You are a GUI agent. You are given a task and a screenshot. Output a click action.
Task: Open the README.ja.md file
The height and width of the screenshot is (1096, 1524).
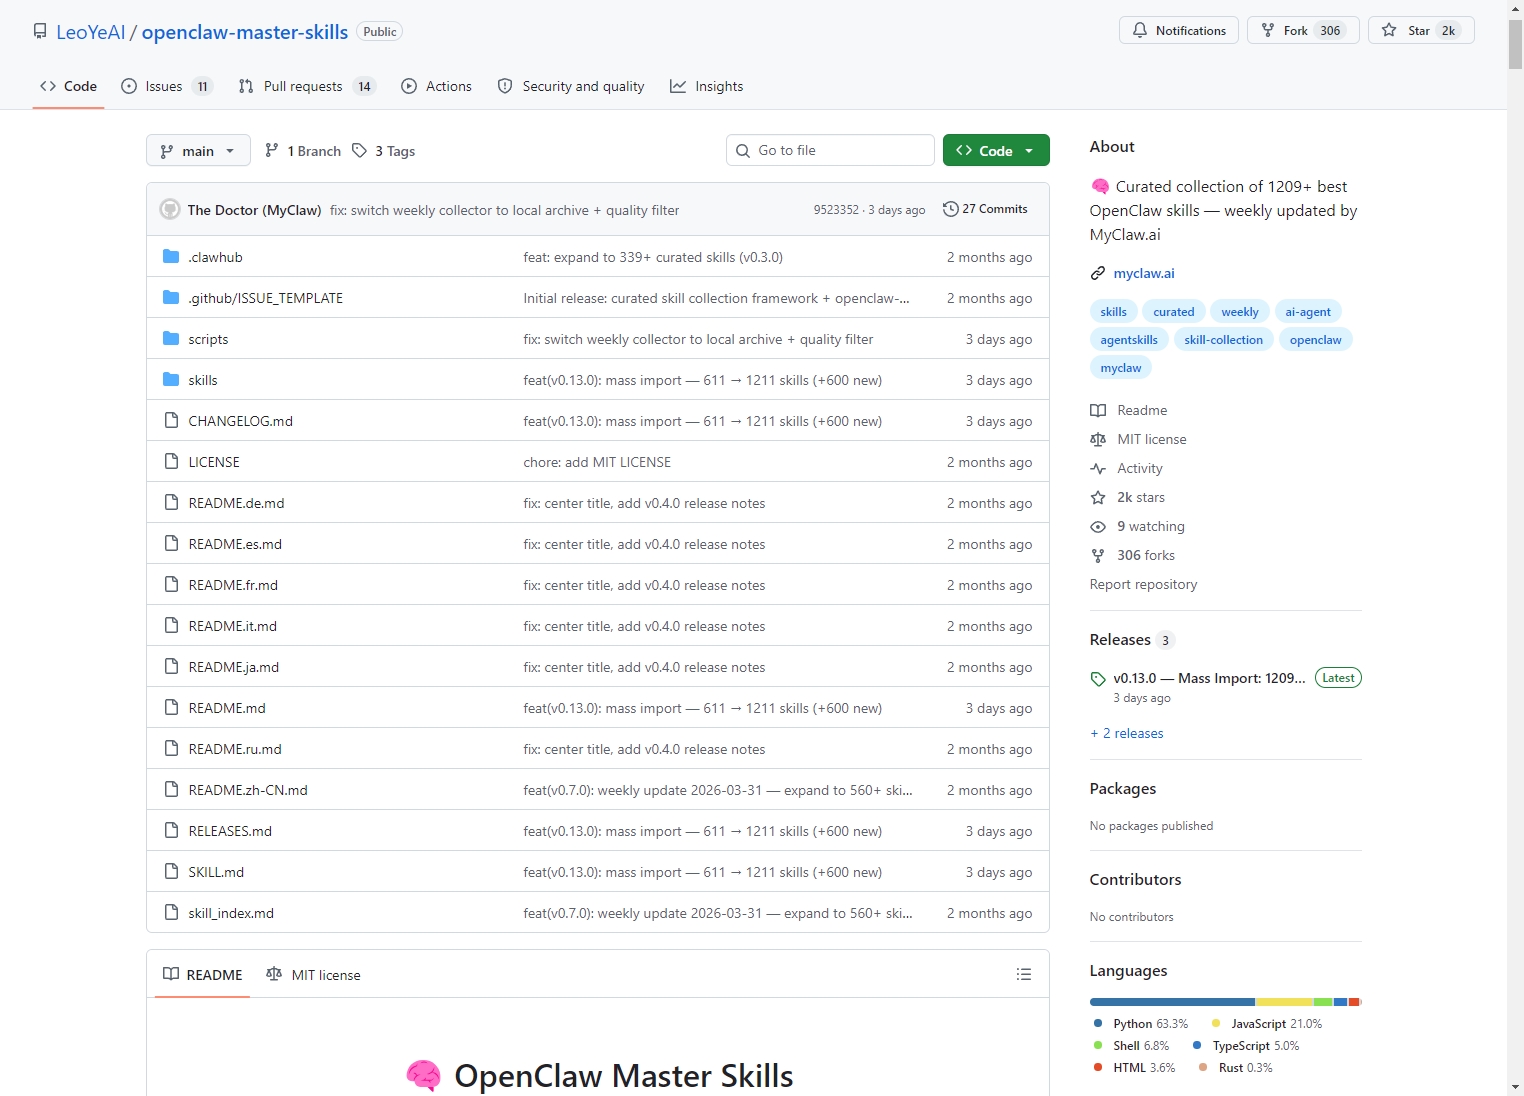[234, 667]
